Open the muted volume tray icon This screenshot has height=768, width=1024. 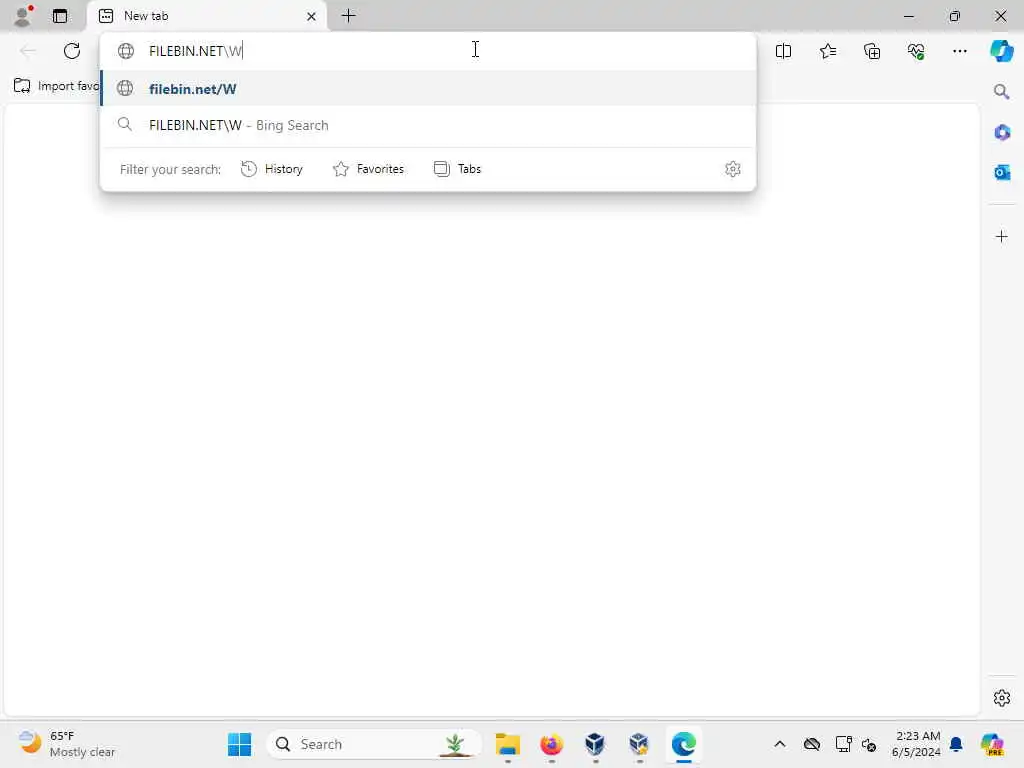869,744
